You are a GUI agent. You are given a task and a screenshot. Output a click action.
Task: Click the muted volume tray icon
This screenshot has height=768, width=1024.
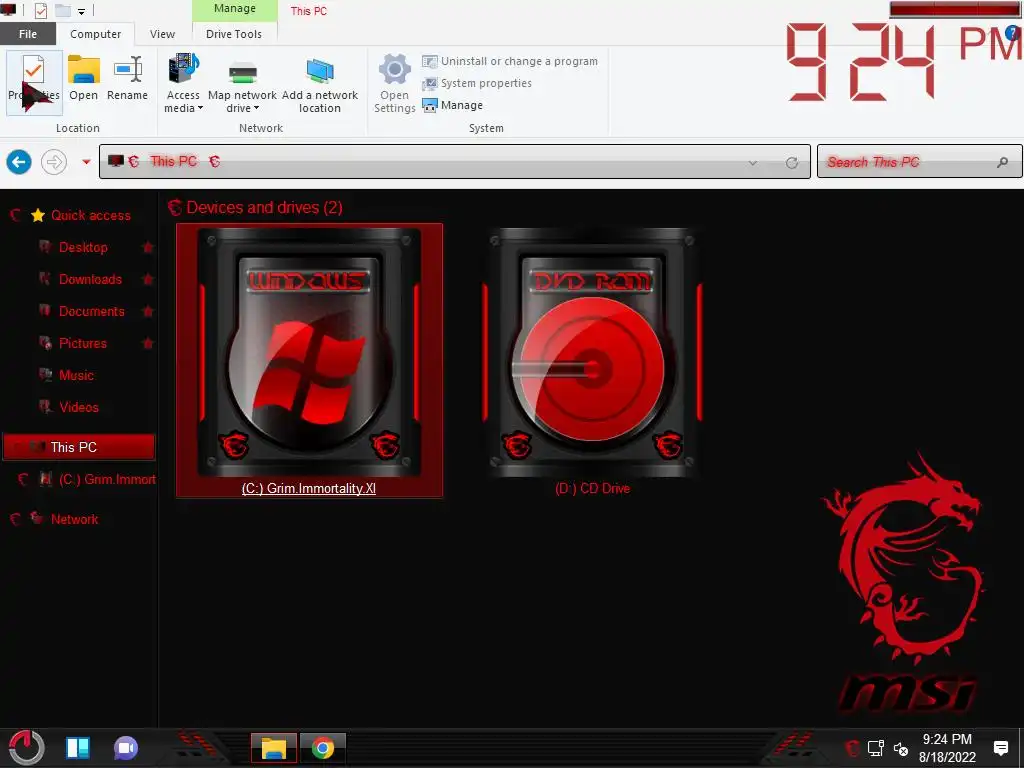[901, 749]
